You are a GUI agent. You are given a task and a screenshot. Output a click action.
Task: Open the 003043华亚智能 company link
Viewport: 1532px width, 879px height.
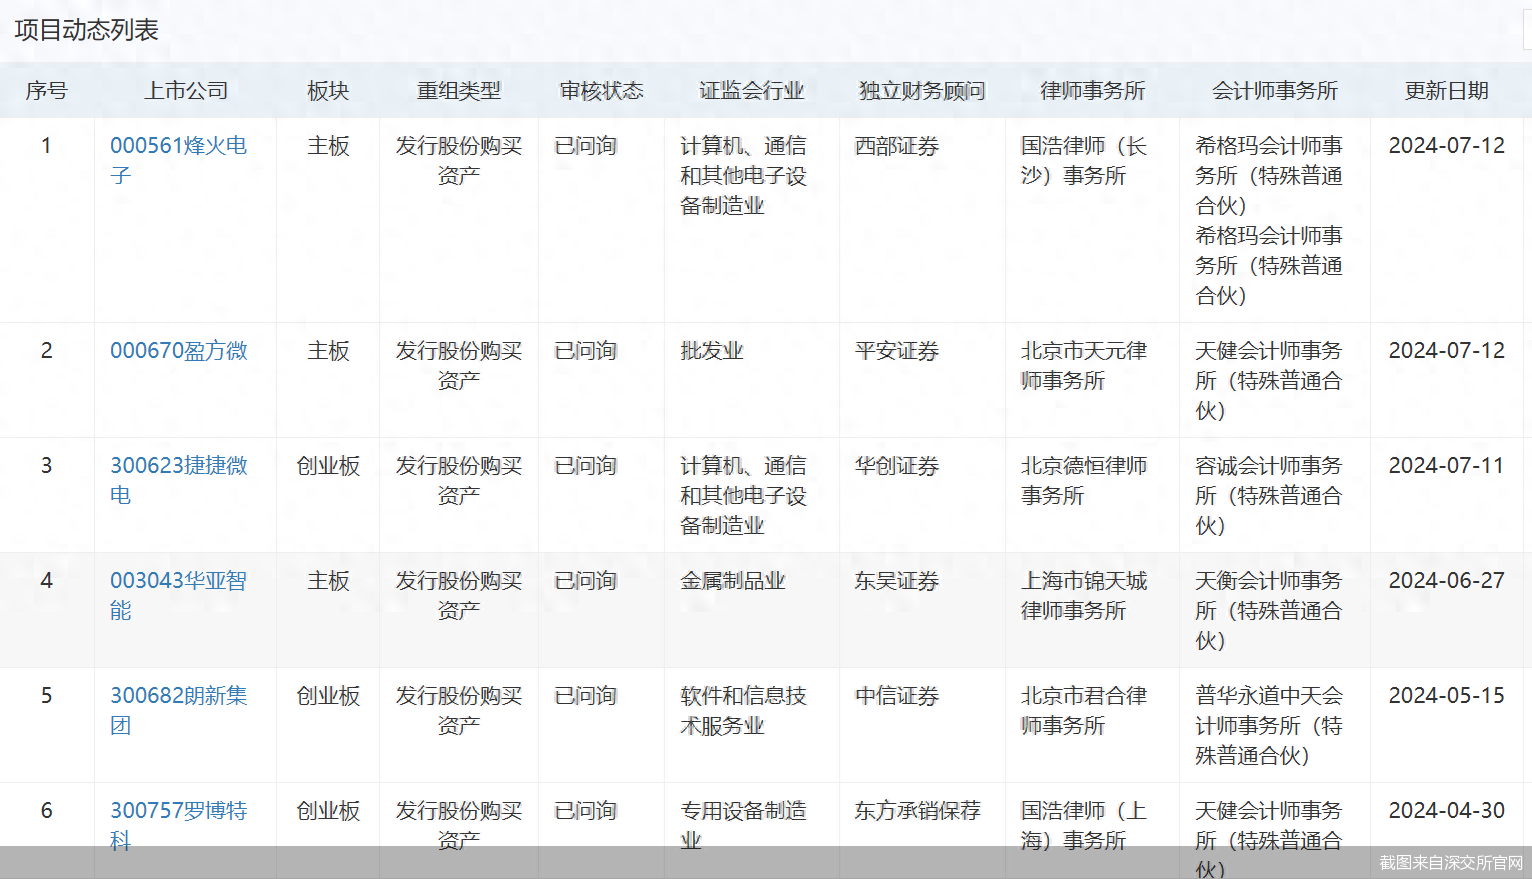click(x=178, y=595)
